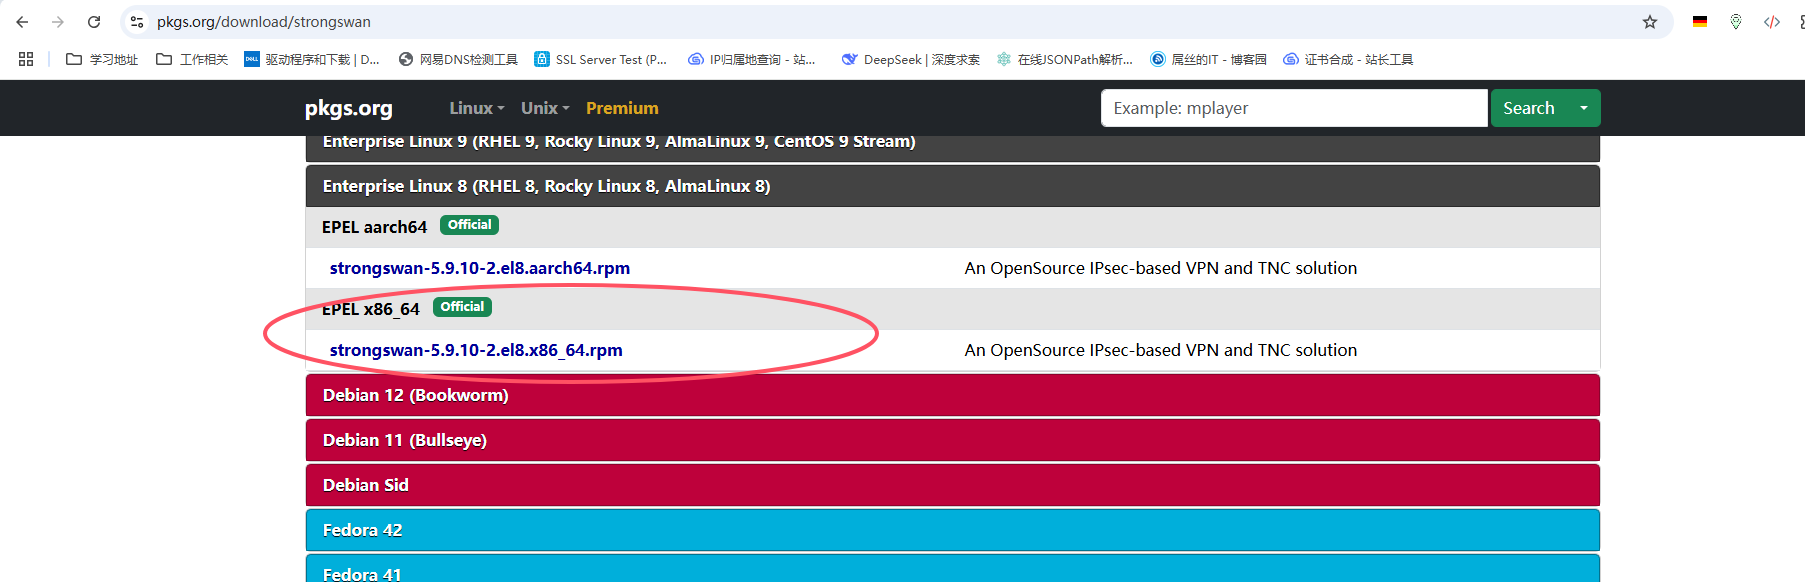Collapse the Enterprise Linux 8 section header
Viewport: 1805px width, 582px height.
click(952, 186)
